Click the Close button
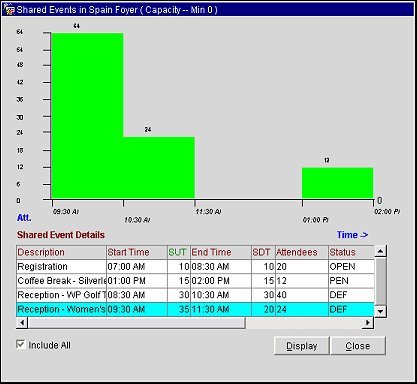 [x=358, y=346]
